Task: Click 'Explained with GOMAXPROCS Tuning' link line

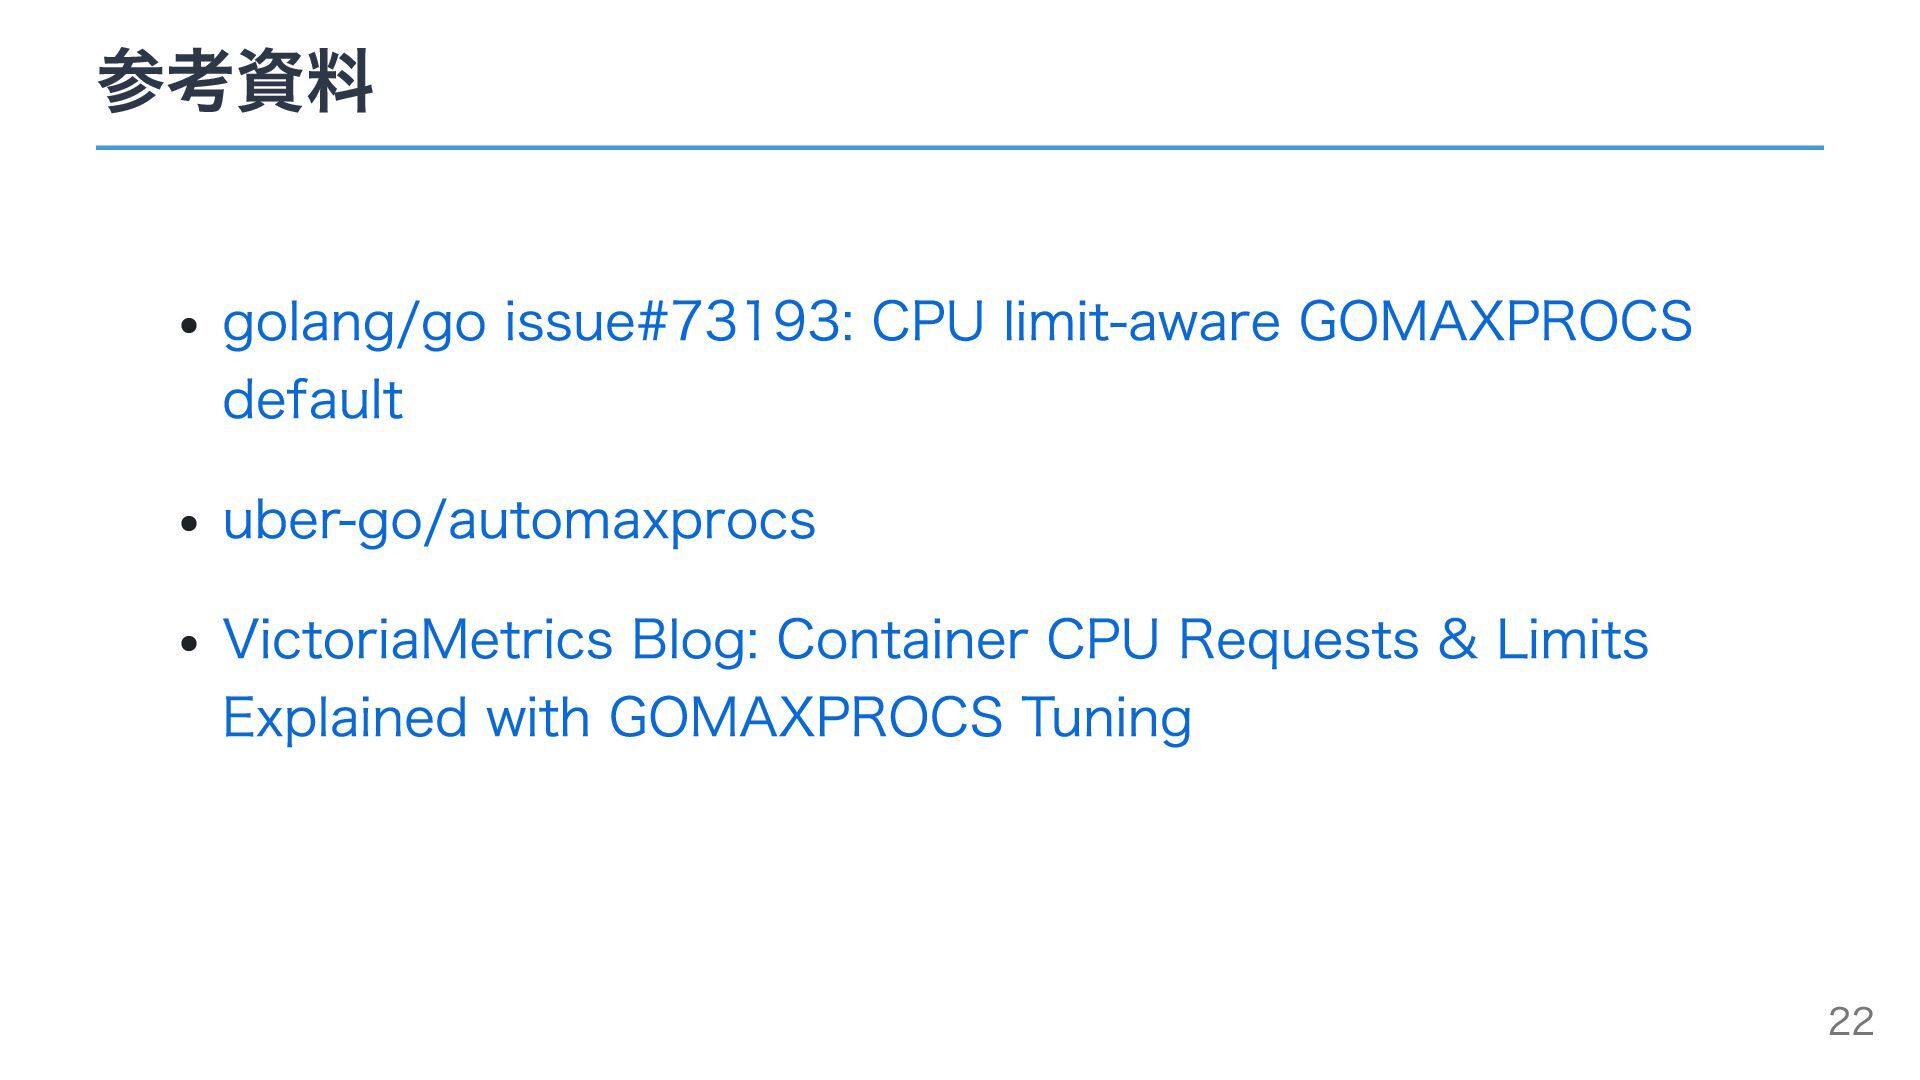Action: pos(707,718)
